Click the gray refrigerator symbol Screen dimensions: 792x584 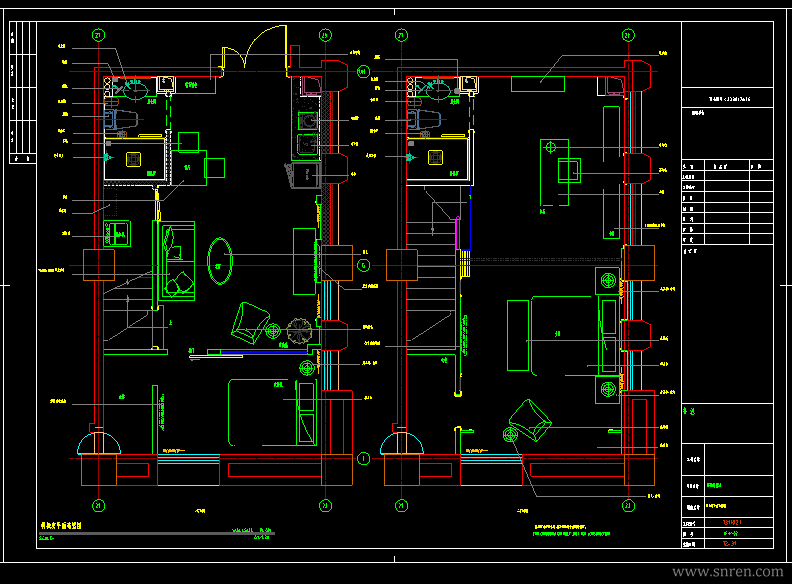click(305, 175)
